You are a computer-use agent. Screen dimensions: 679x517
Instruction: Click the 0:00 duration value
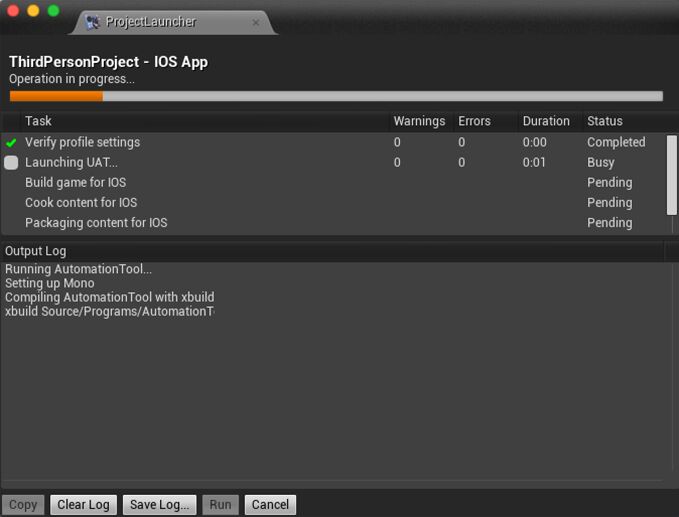(534, 142)
